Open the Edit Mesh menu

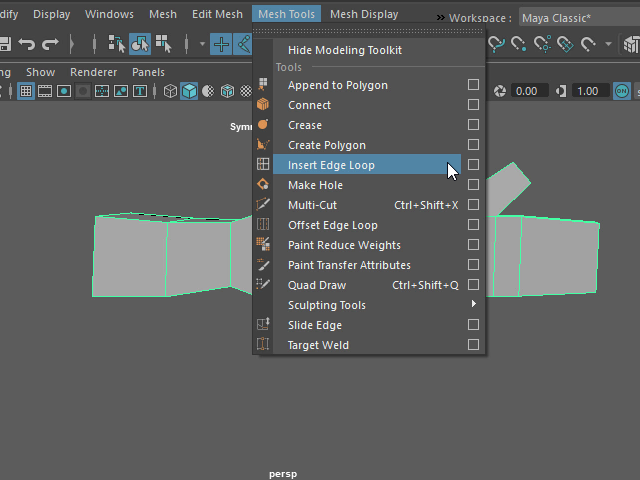click(x=217, y=14)
